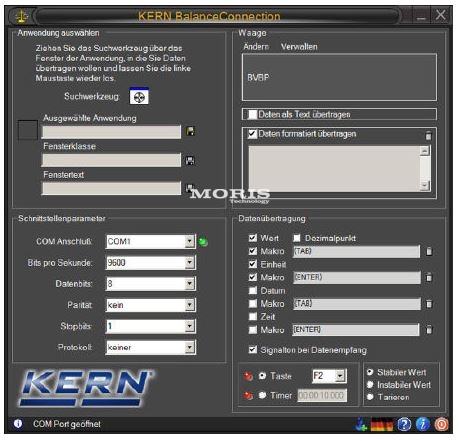Screen dimensions: 459x441
Task: Click the Timer interval field
Action: pyautogui.click(x=322, y=395)
